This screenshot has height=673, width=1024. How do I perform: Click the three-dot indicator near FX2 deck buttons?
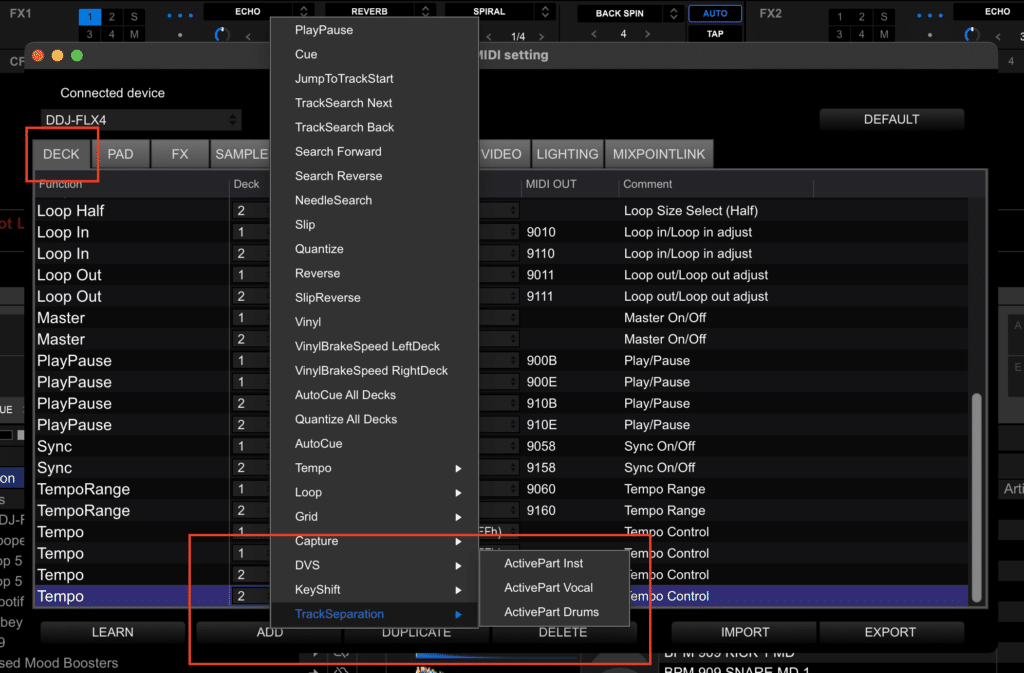point(930,14)
